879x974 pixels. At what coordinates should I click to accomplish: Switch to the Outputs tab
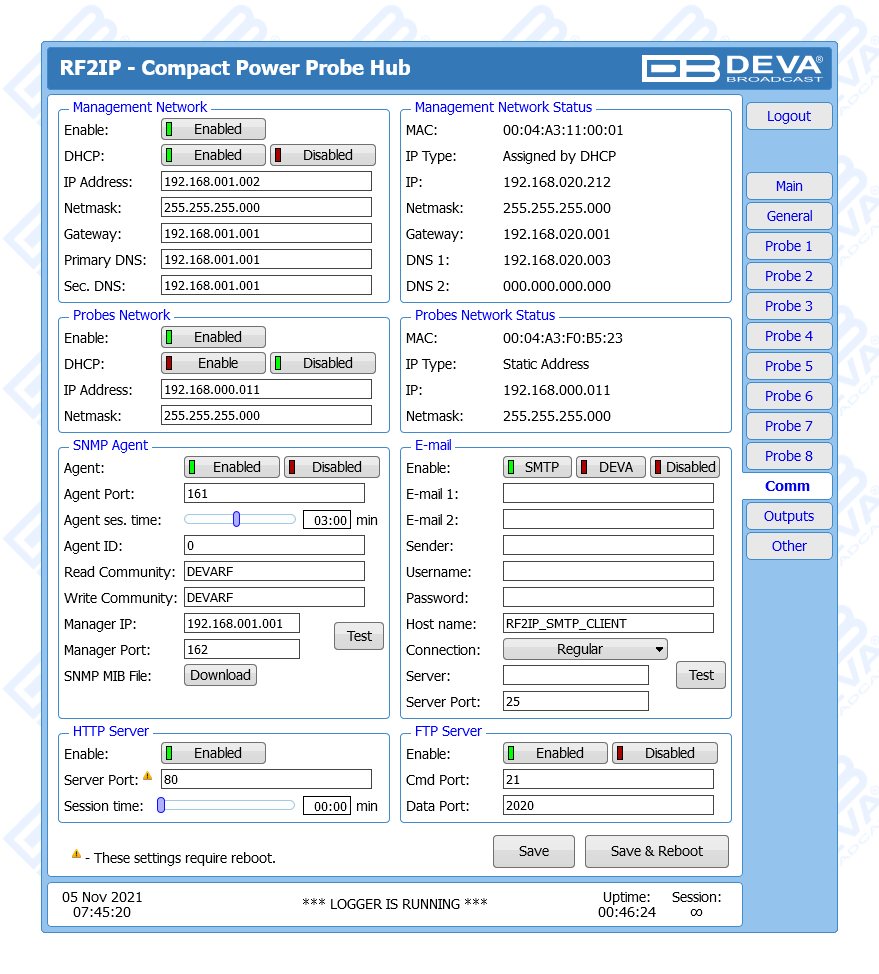[x=788, y=516]
